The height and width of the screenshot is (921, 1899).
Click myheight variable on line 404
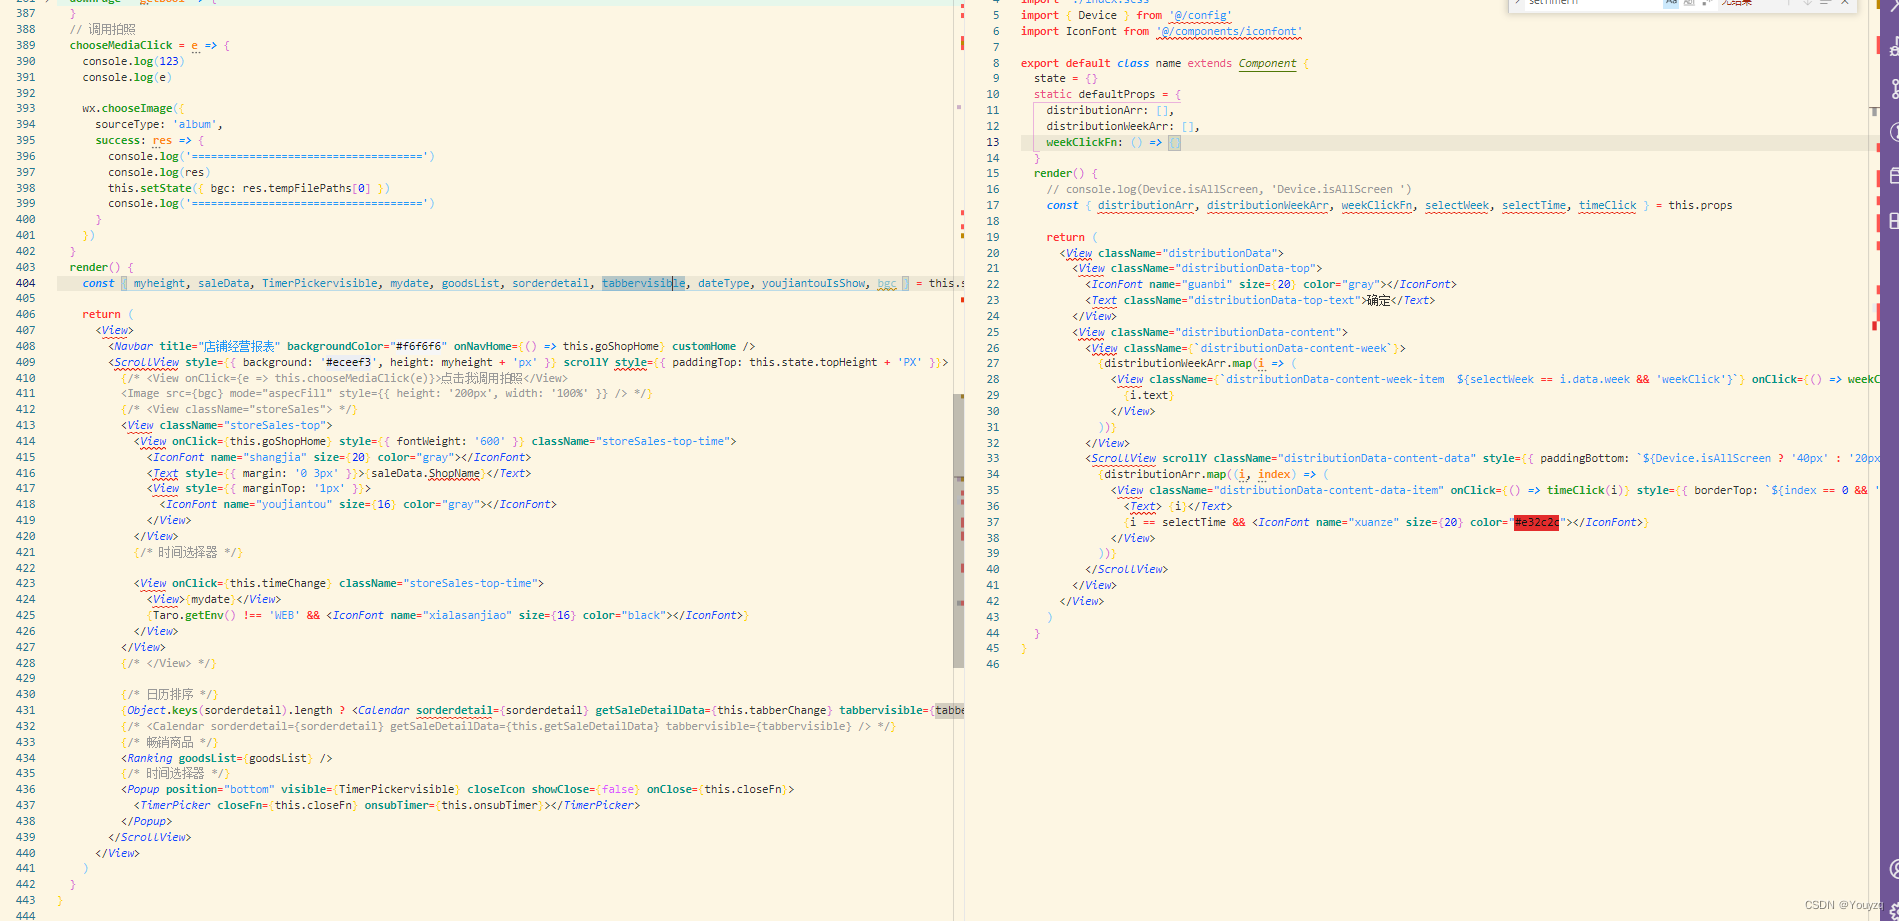click(160, 284)
